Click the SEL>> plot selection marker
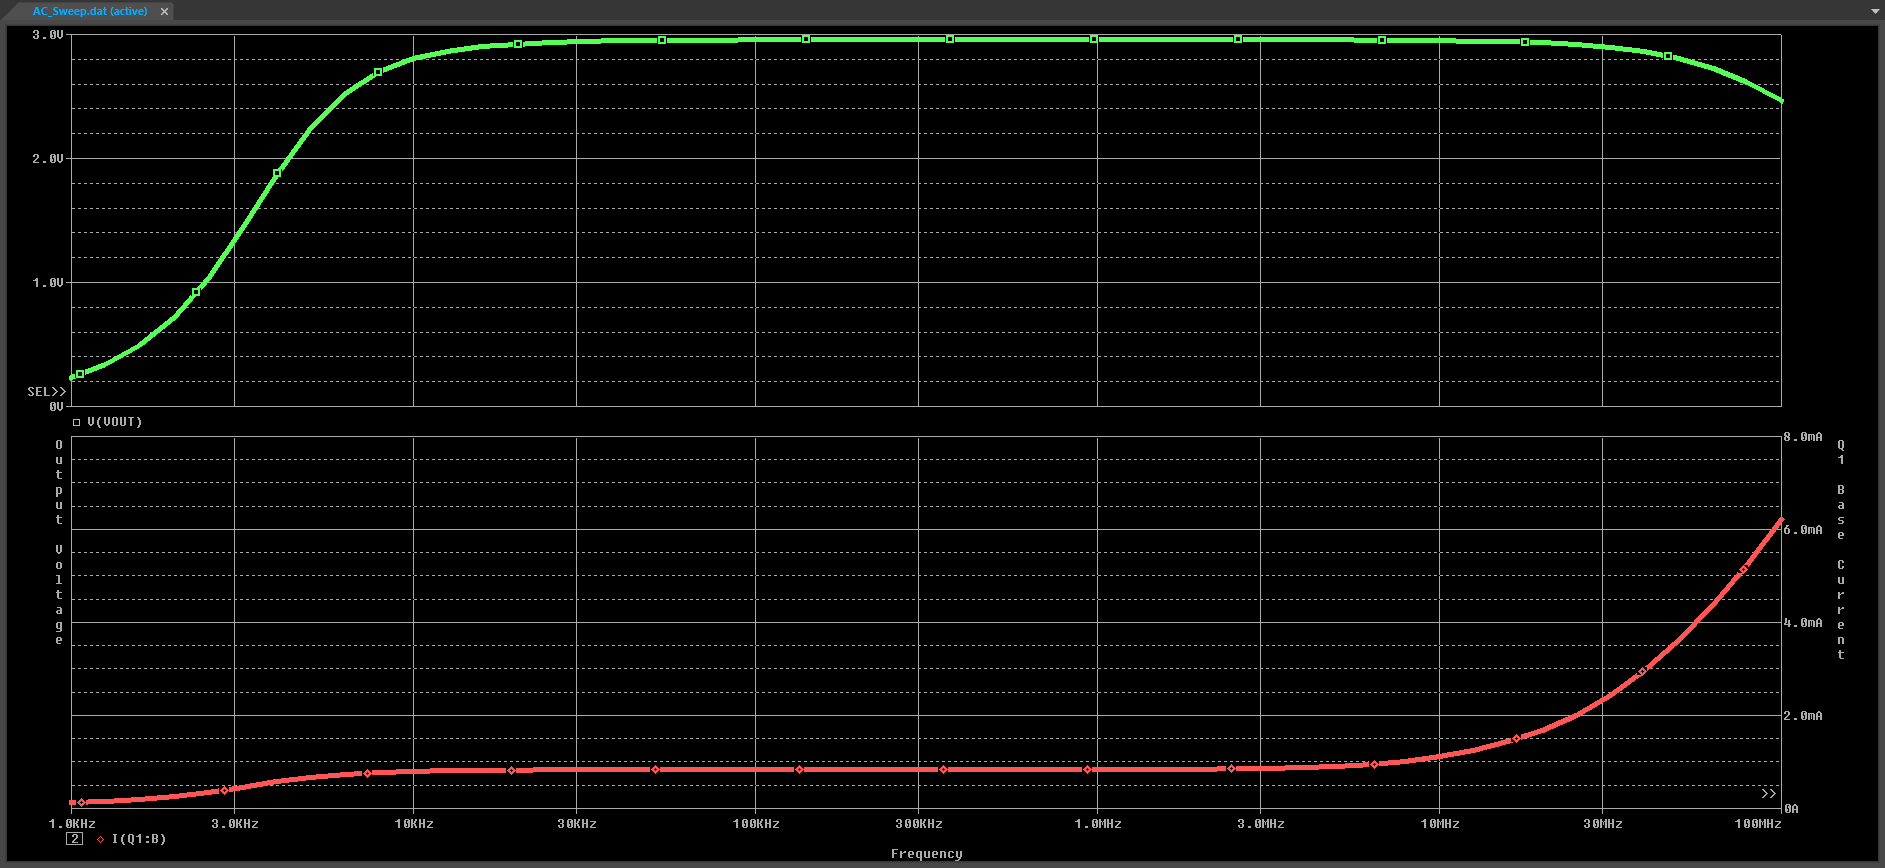Viewport: 1885px width, 868px height. tap(46, 392)
